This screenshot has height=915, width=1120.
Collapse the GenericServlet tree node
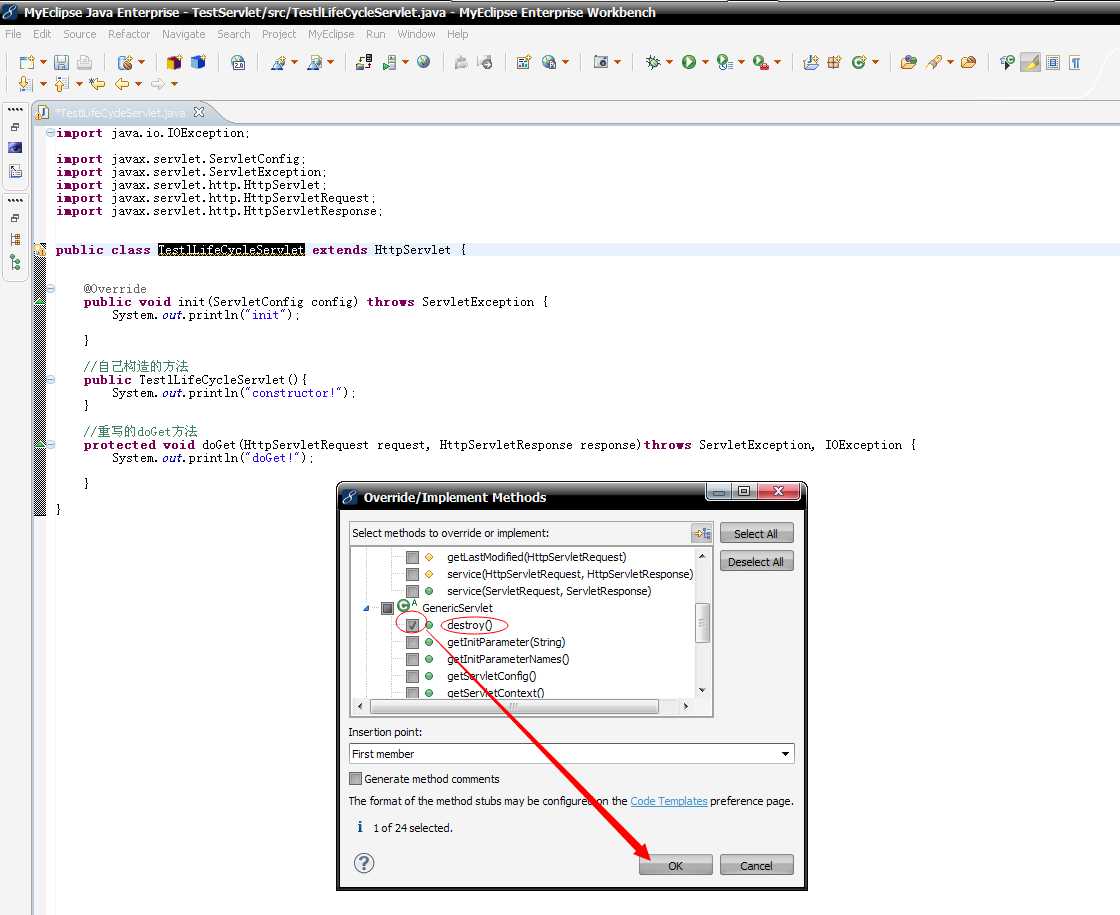point(366,609)
